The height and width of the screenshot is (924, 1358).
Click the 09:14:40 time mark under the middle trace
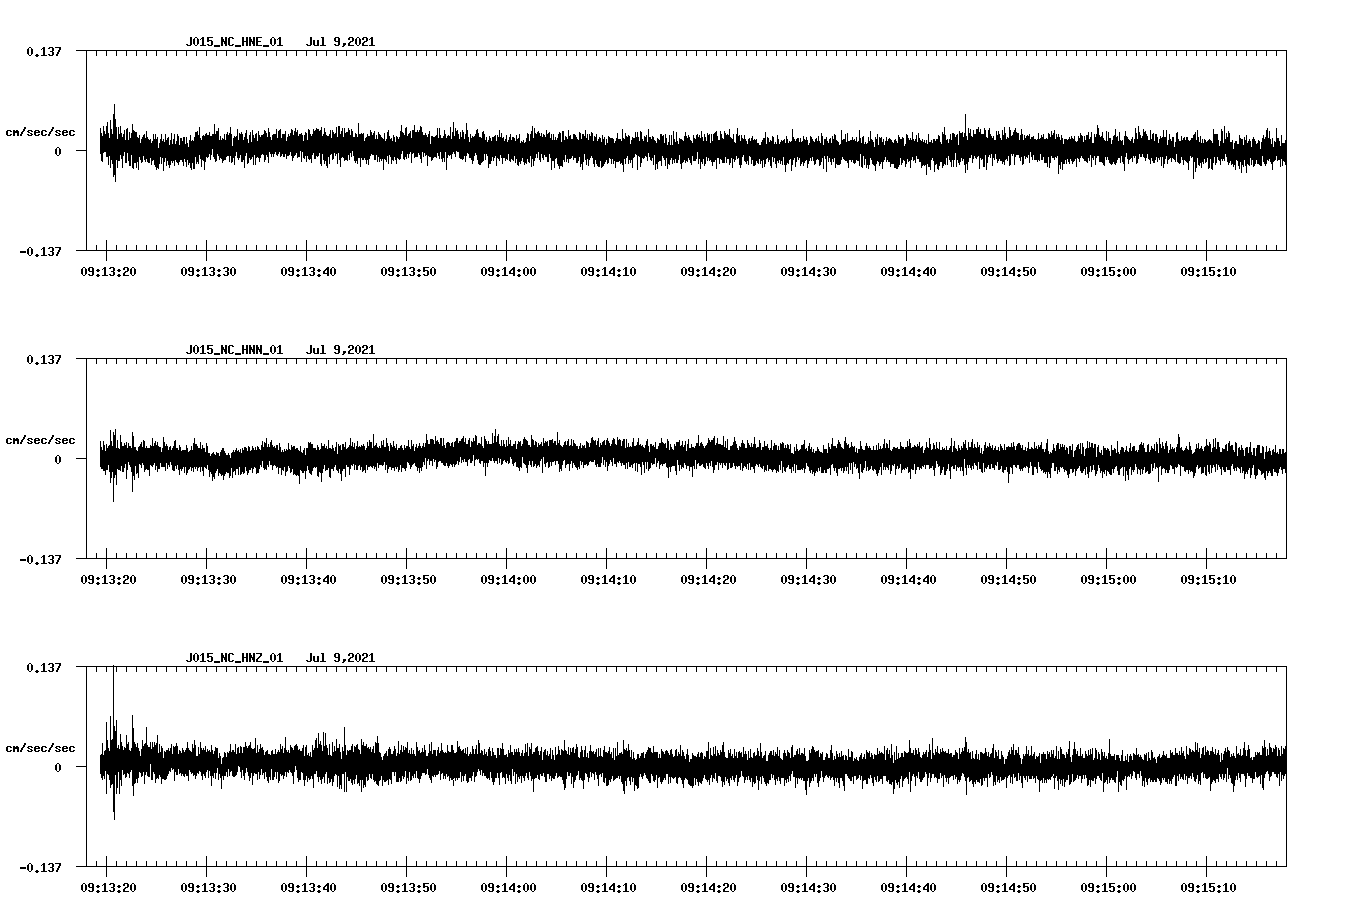click(909, 576)
